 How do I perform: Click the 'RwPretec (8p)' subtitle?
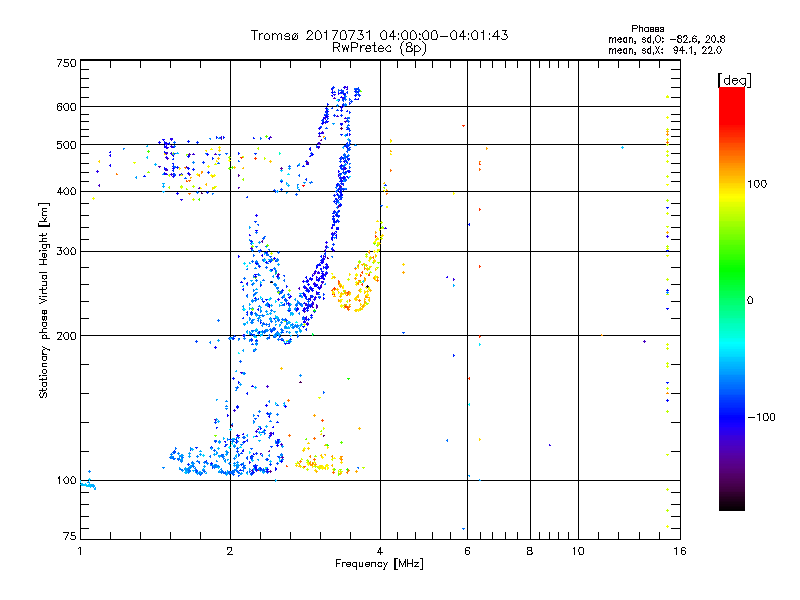tap(379, 48)
